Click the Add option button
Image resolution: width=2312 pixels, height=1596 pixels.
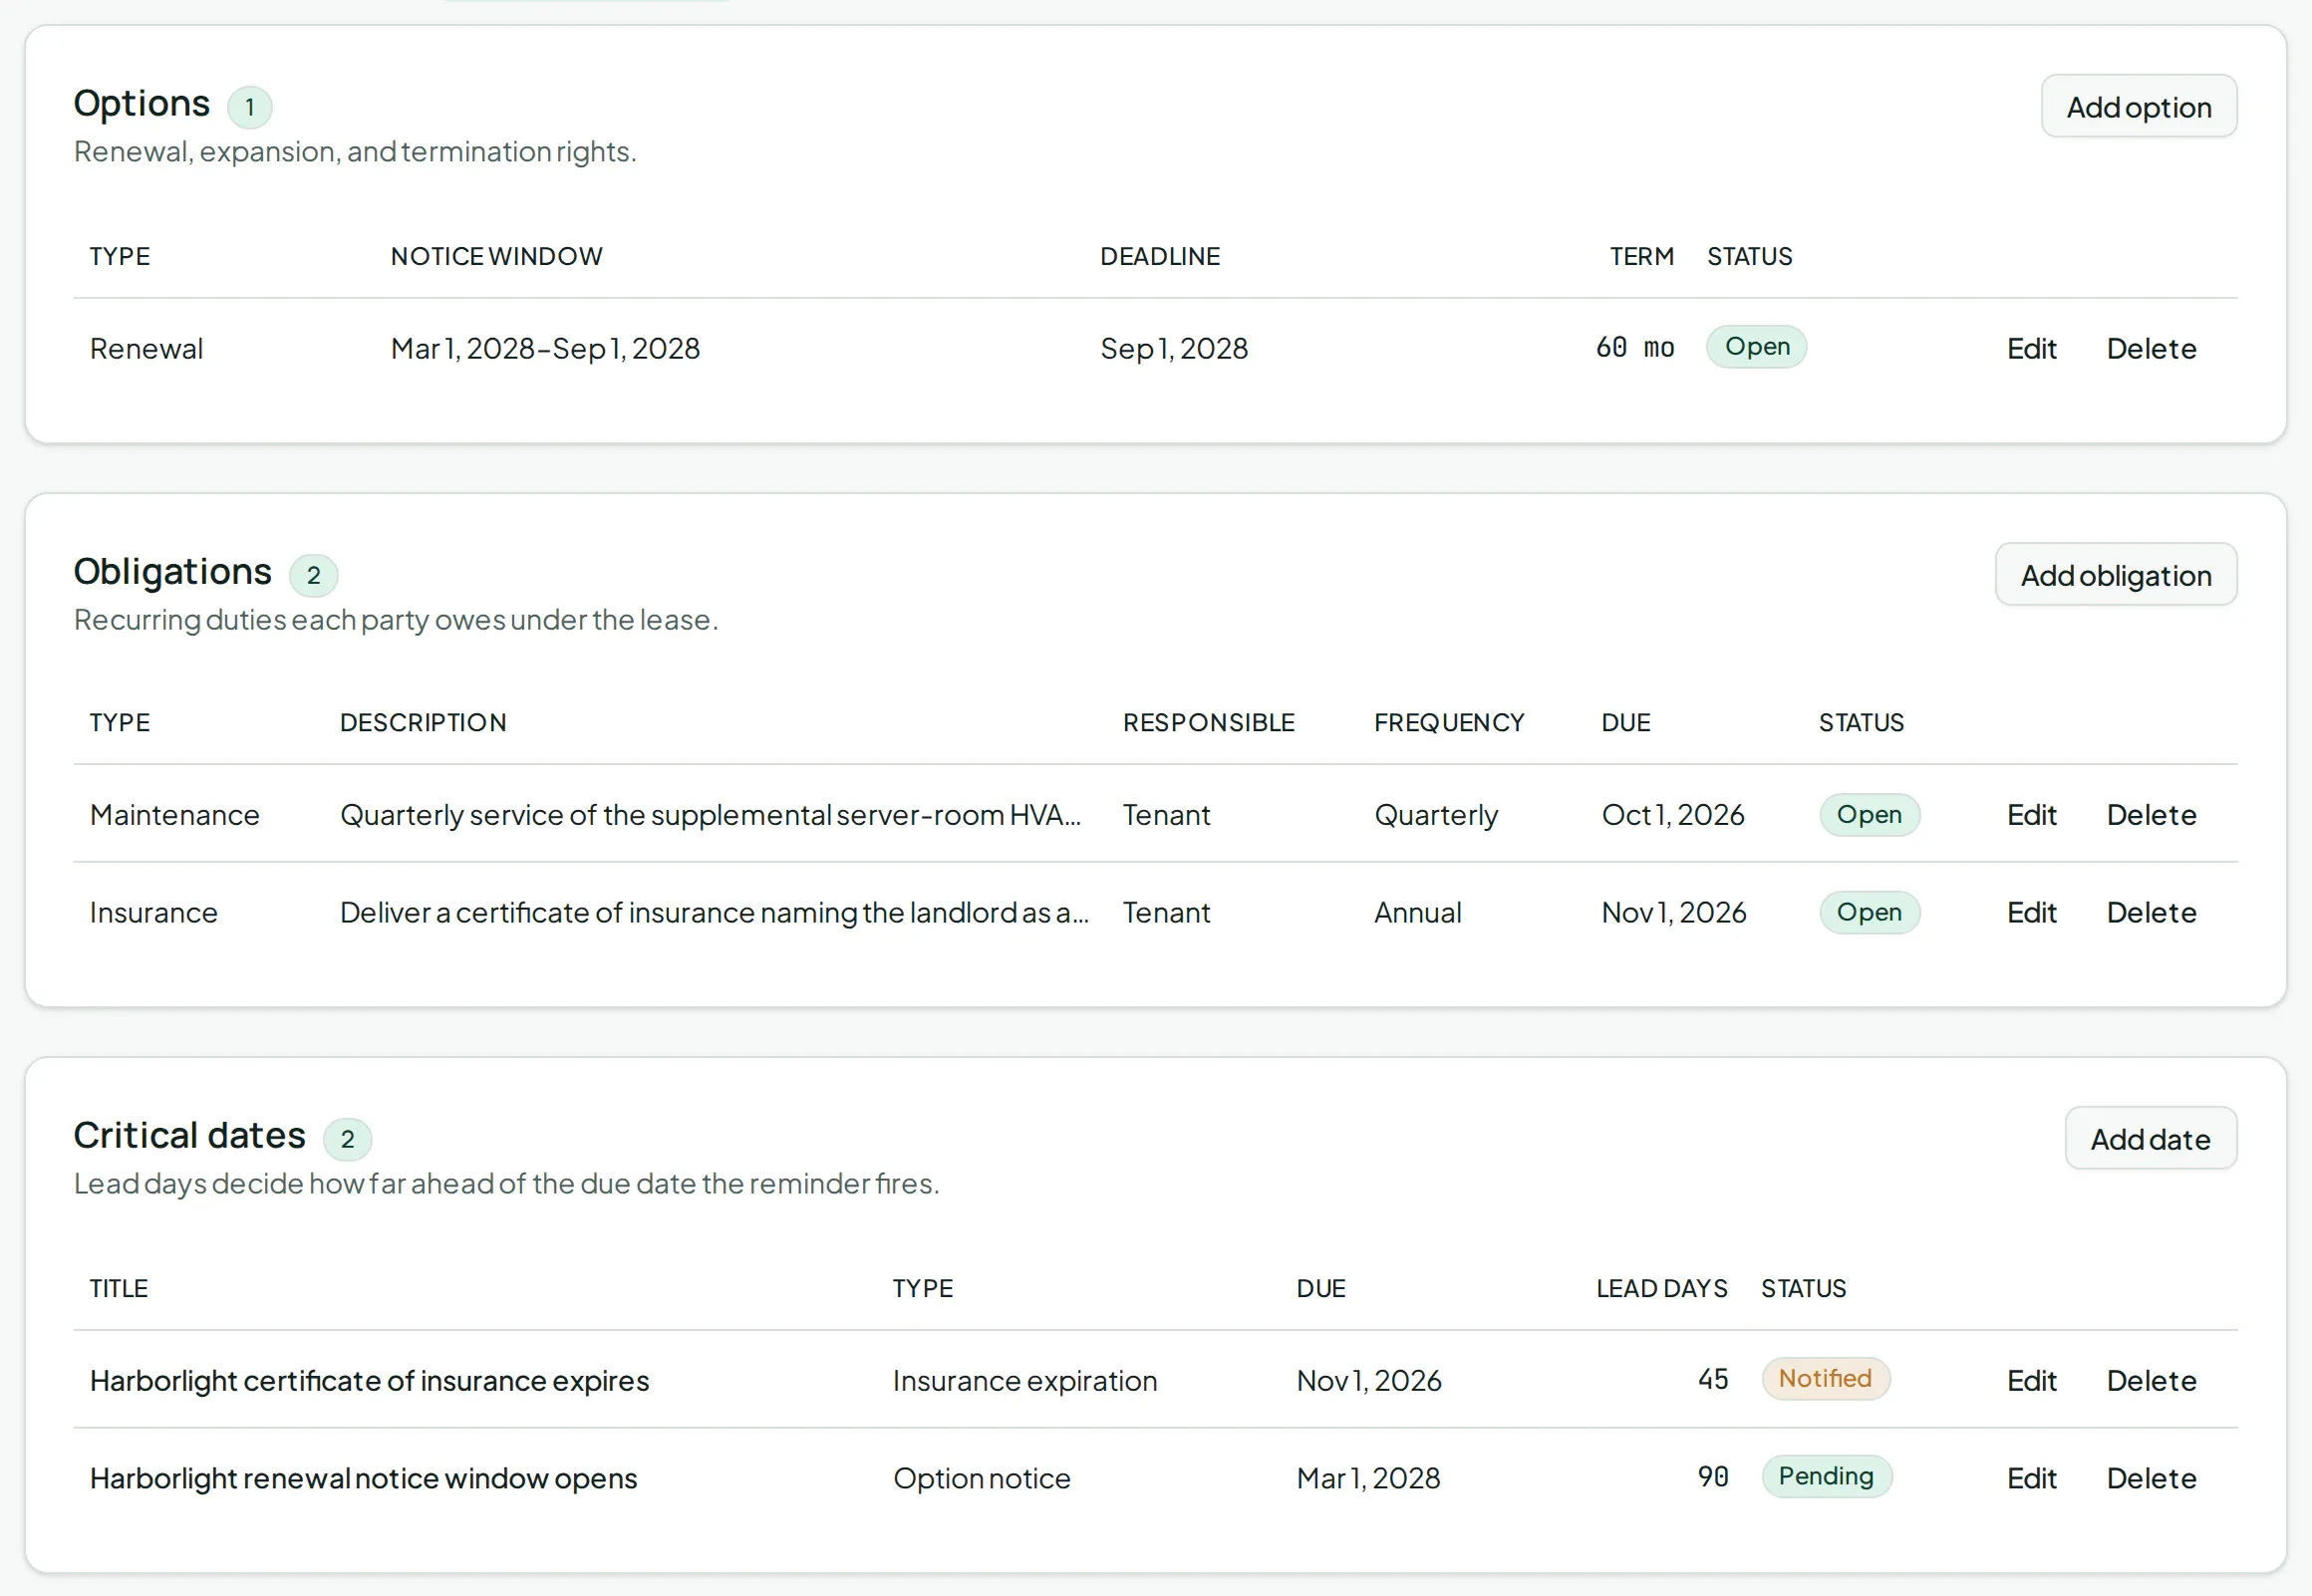click(2138, 106)
